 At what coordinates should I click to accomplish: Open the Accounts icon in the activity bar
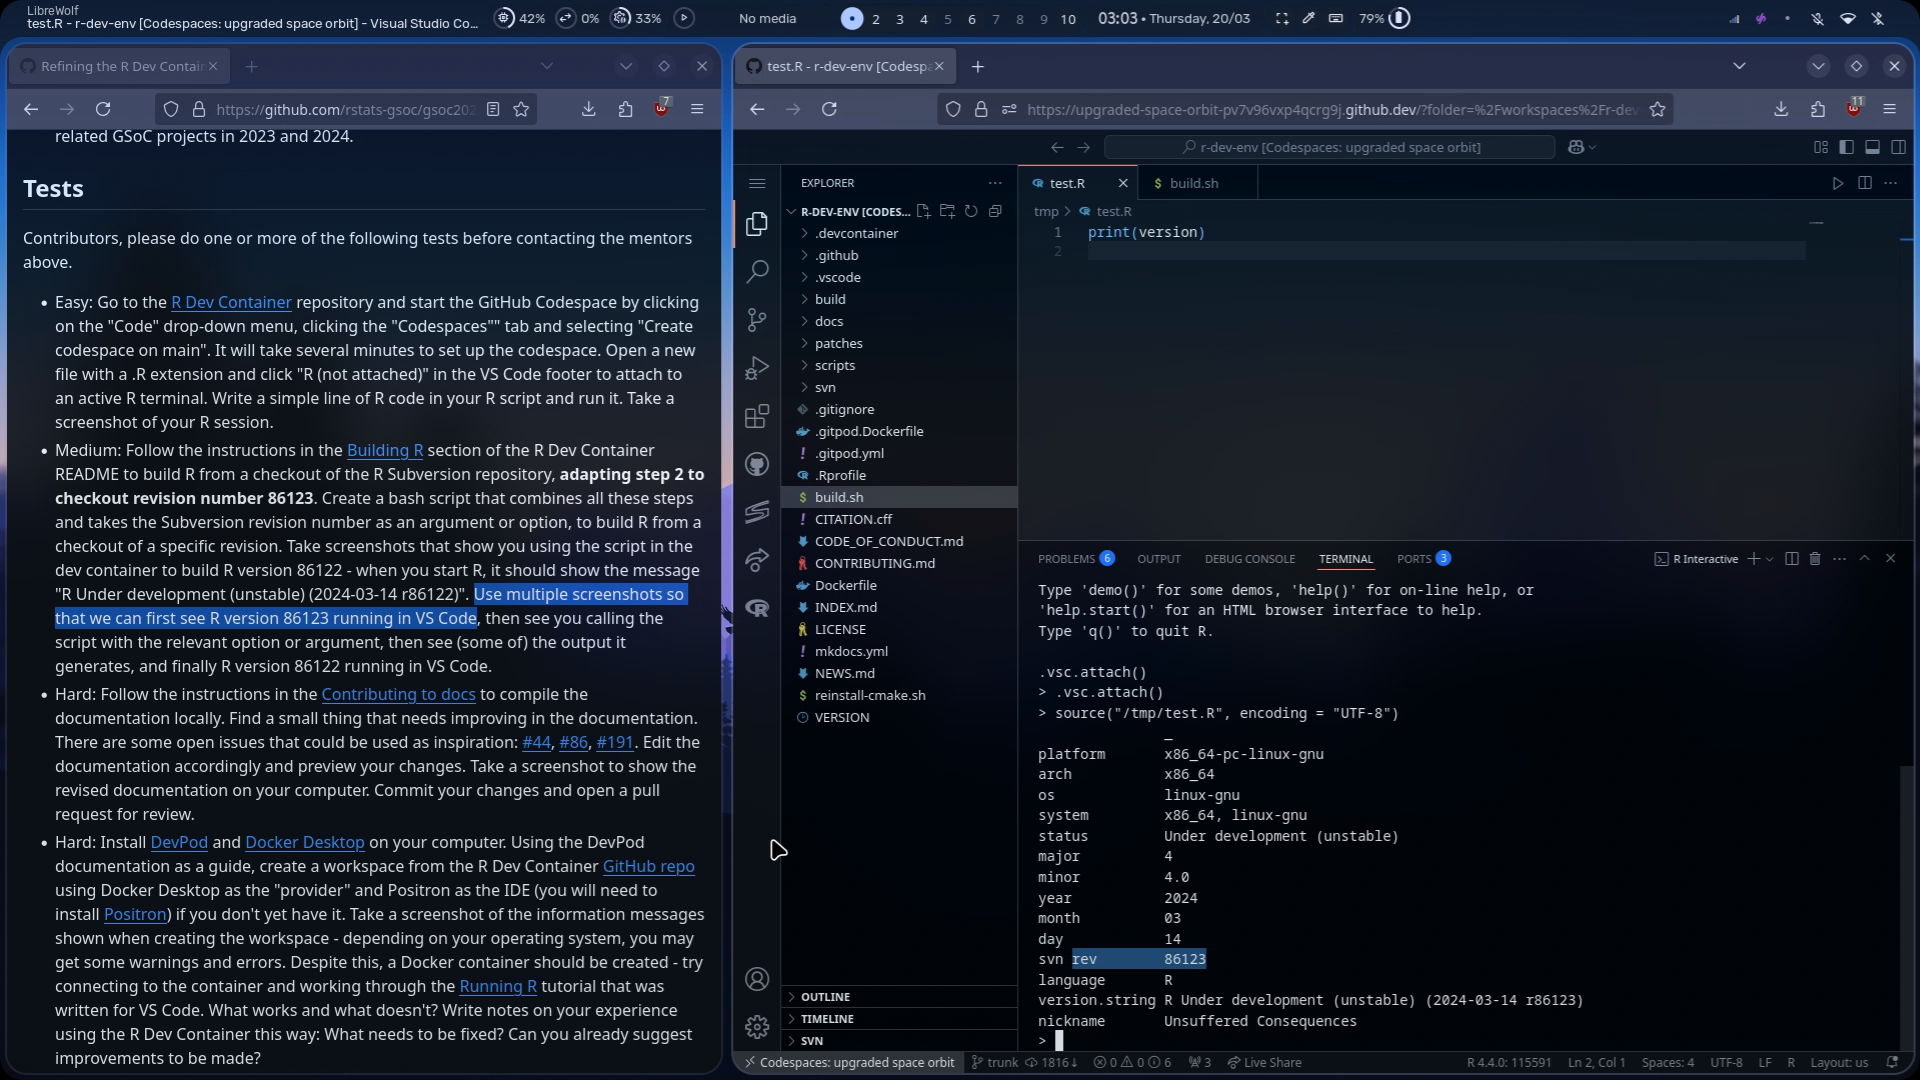(757, 979)
